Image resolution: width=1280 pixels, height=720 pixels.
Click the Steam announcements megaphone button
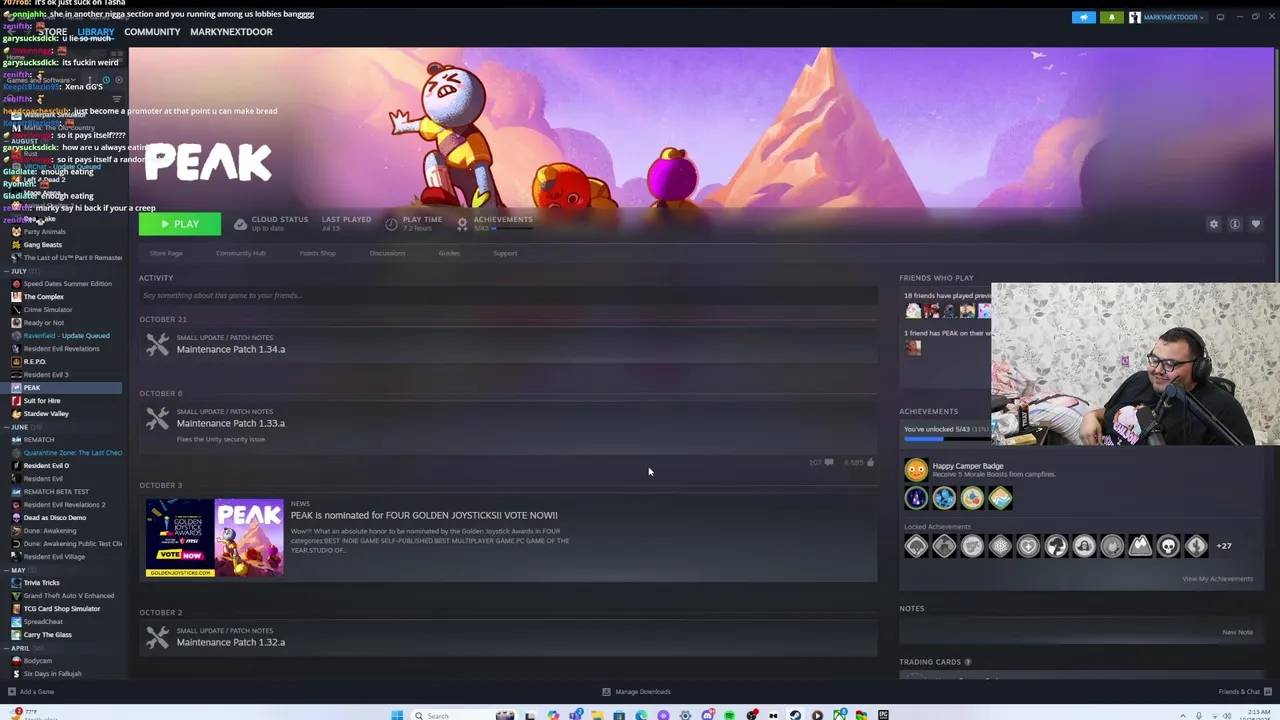1084,17
